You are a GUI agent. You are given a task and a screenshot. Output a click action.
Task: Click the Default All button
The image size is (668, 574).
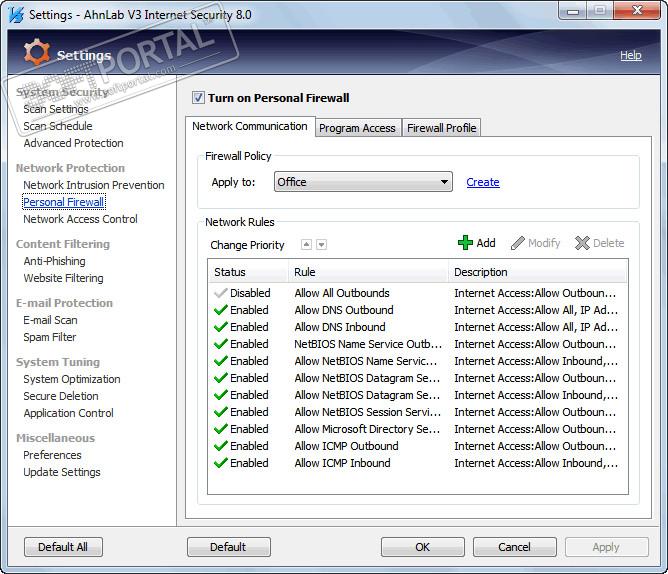(63, 547)
